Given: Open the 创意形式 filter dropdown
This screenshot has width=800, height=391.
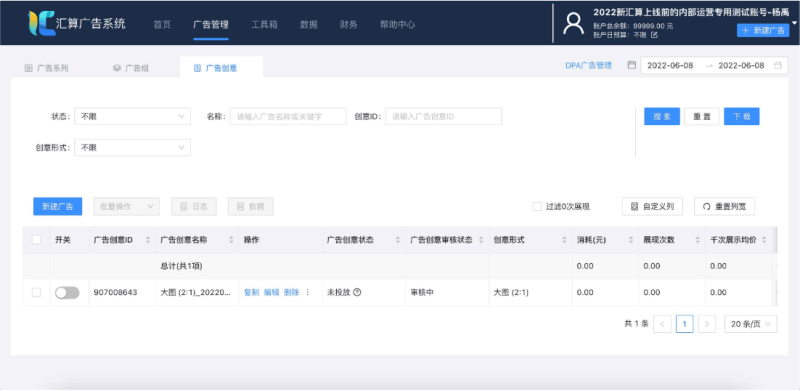Looking at the screenshot, I should [133, 148].
